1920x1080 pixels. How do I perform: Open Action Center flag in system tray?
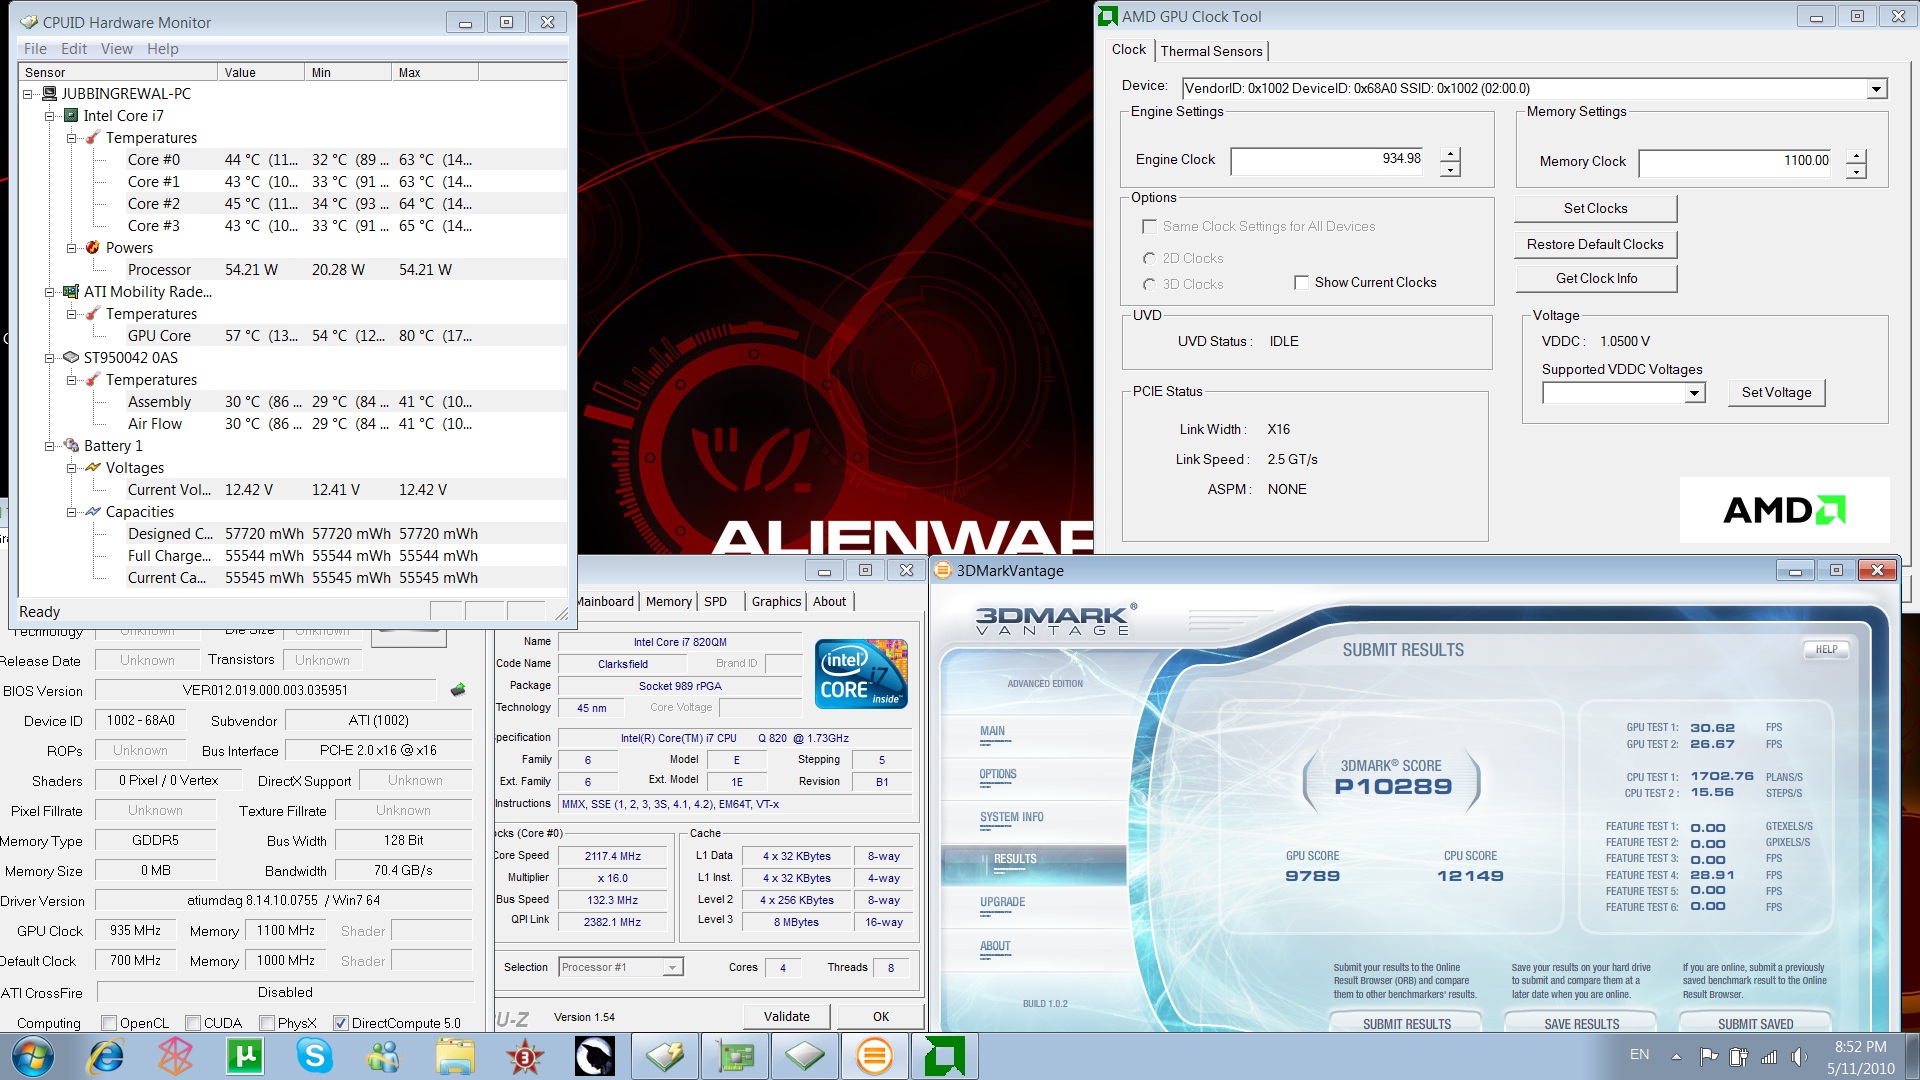click(x=1709, y=1056)
